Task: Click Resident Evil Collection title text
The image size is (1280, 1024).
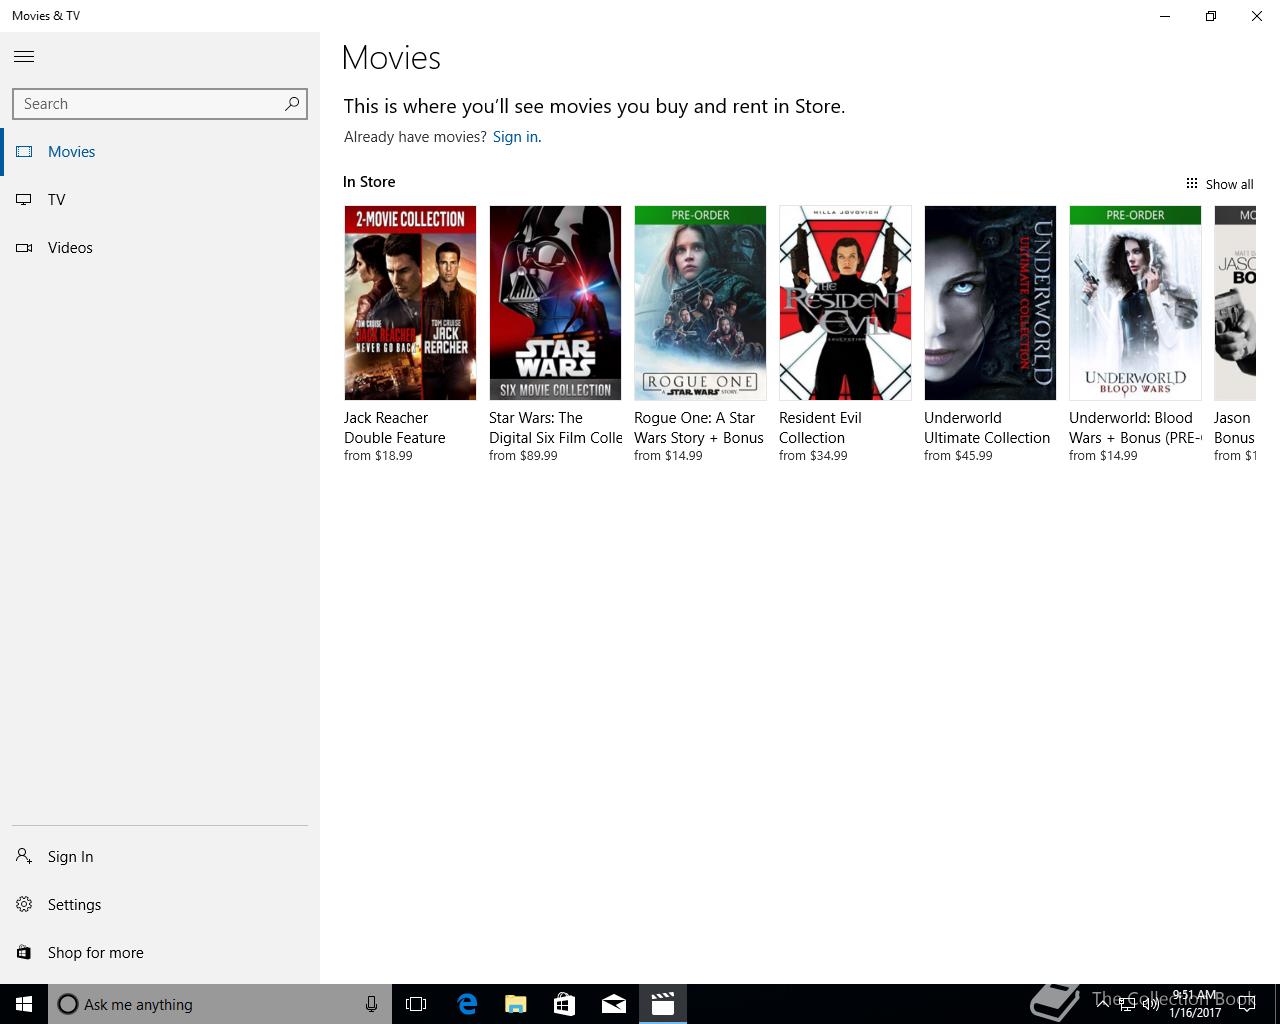Action: [820, 428]
